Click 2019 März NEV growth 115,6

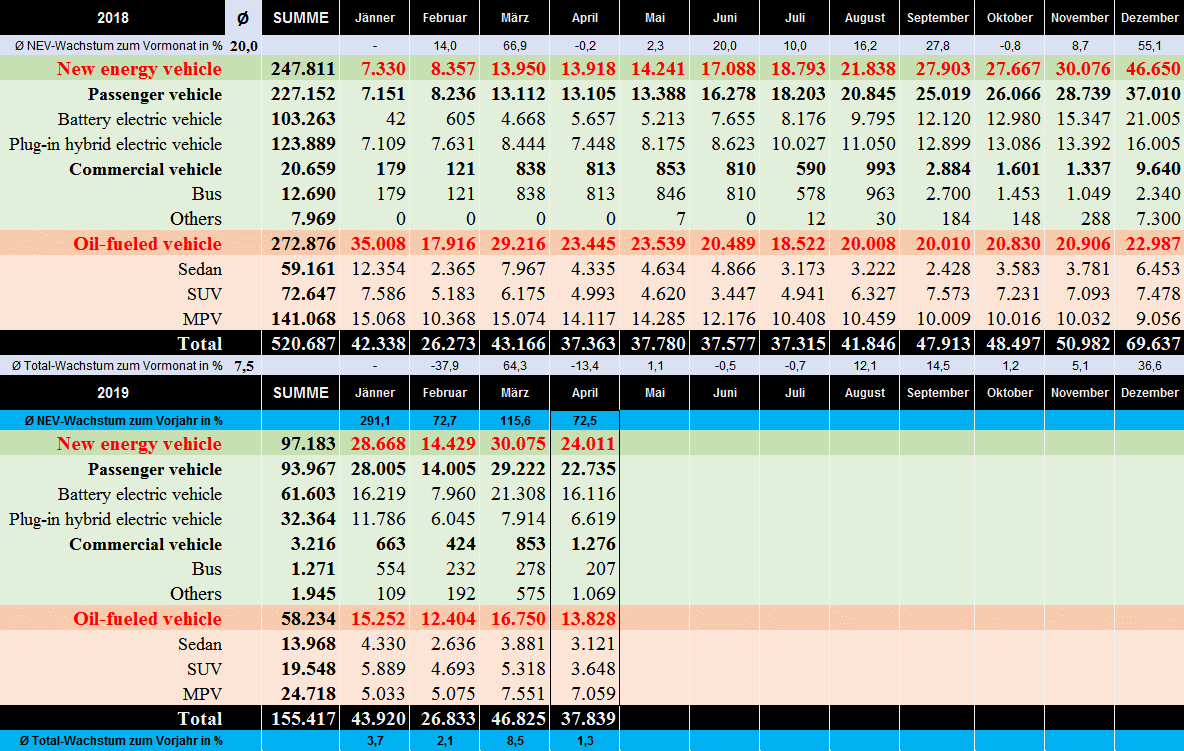click(x=514, y=421)
